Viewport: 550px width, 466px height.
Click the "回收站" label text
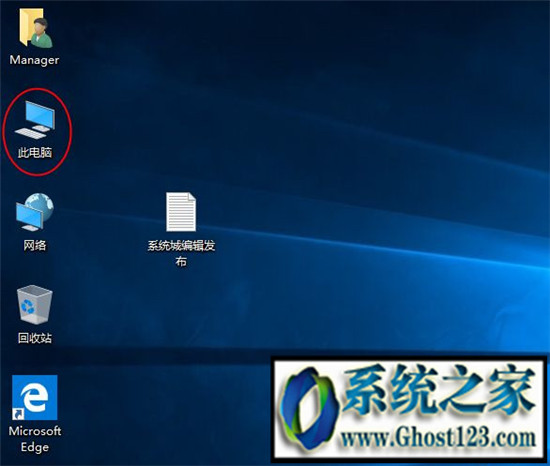click(x=35, y=338)
